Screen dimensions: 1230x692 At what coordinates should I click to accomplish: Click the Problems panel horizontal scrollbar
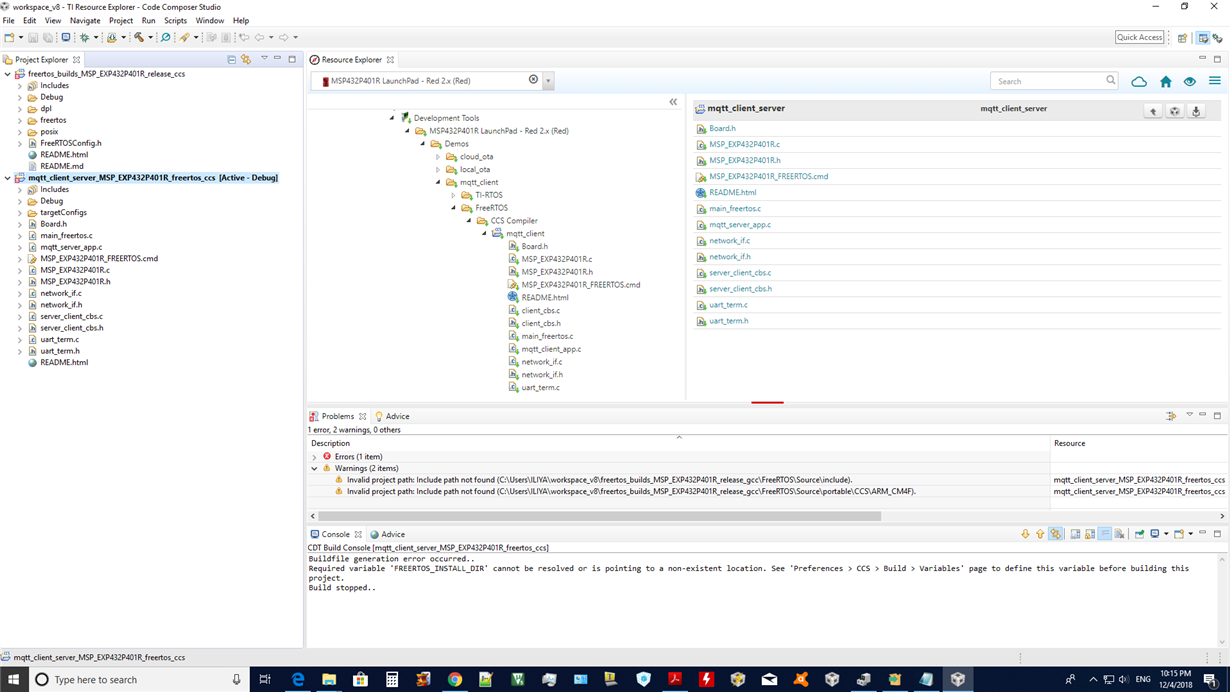(600, 516)
